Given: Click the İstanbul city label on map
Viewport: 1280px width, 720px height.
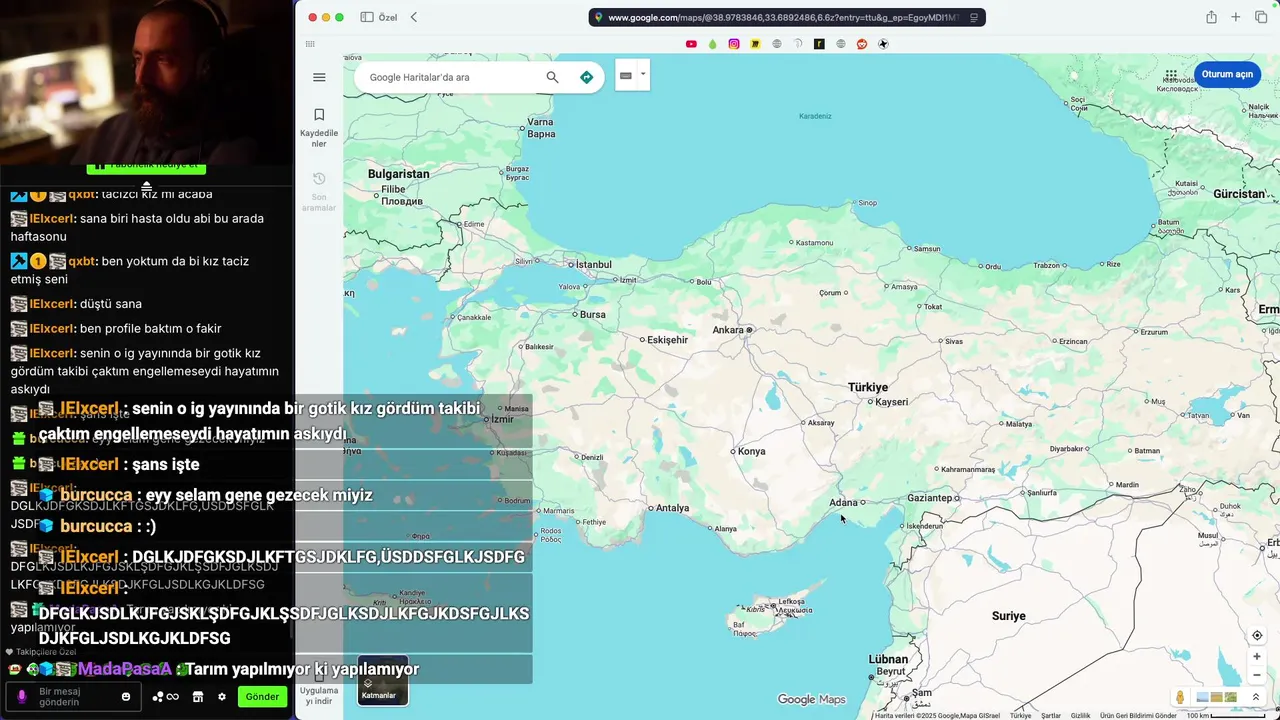Looking at the screenshot, I should 593,265.
